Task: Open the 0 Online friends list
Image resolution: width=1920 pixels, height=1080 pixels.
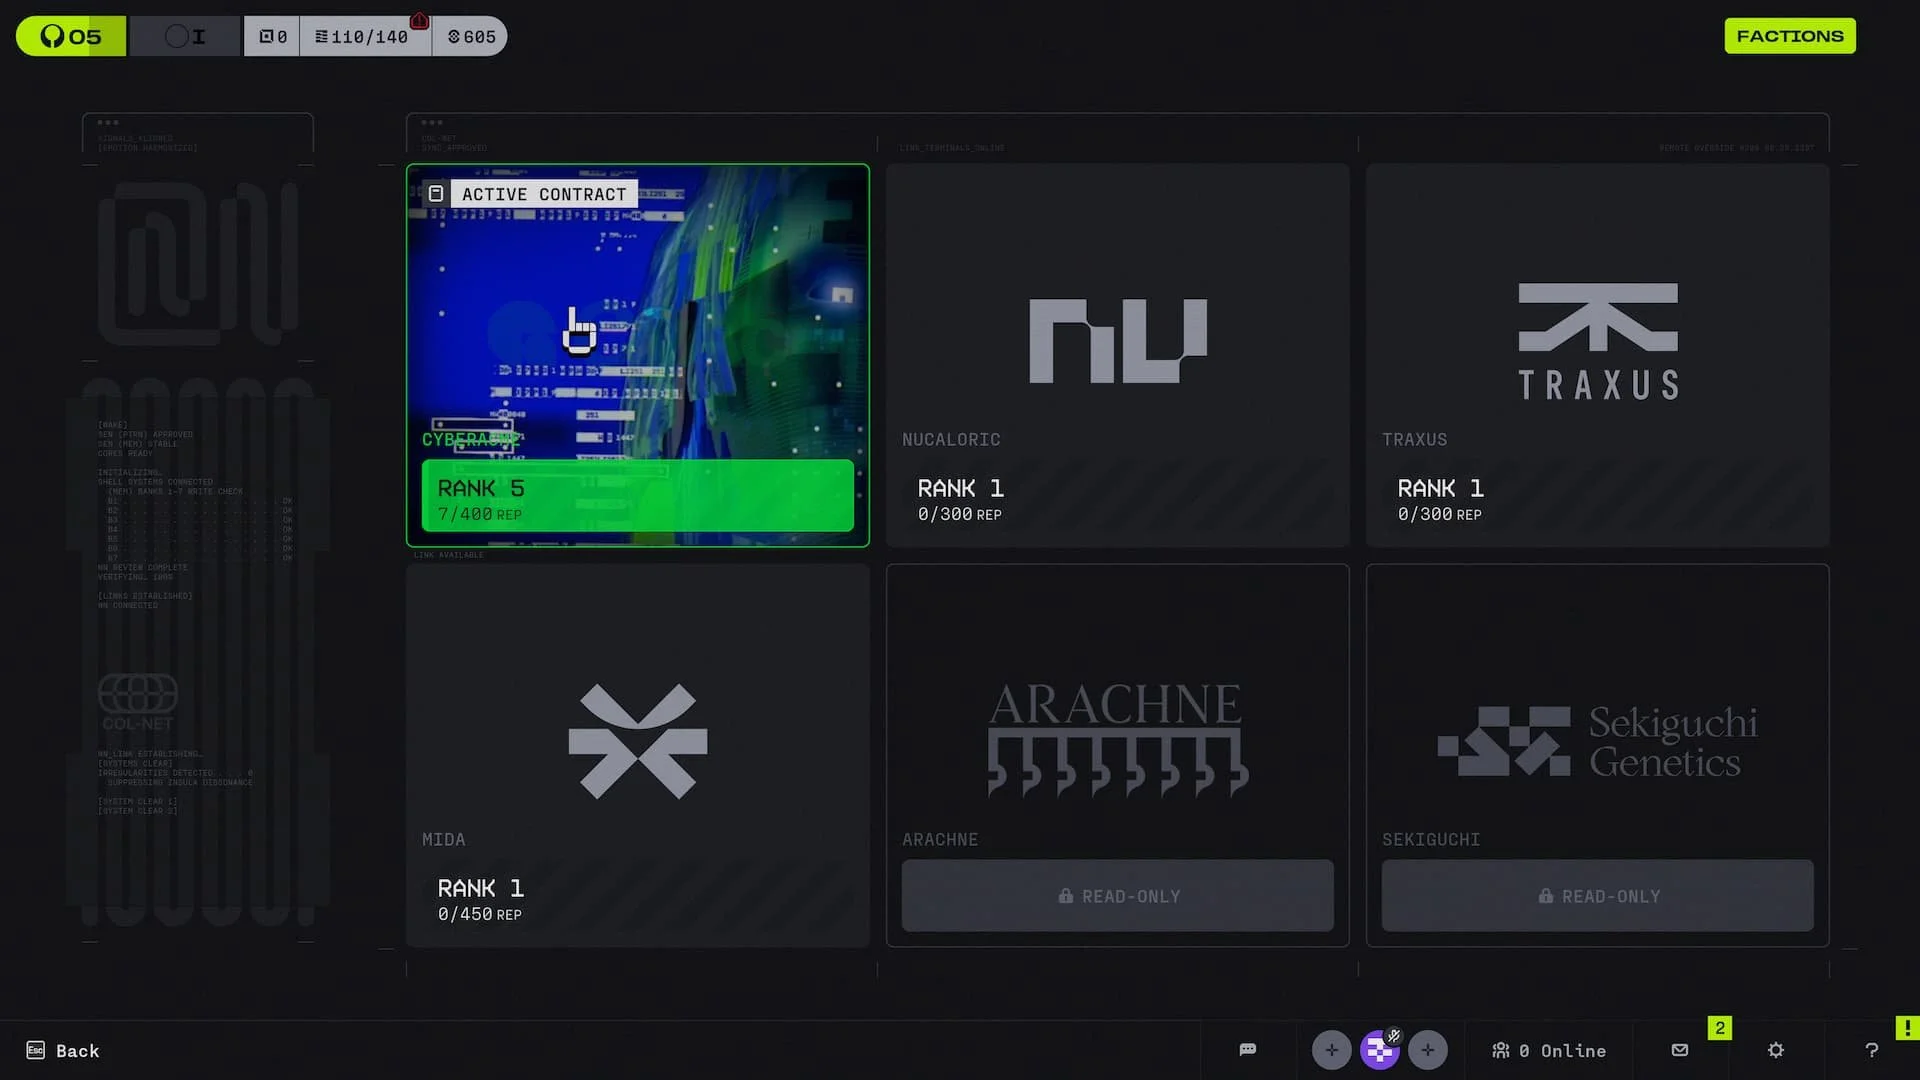Action: click(x=1549, y=1050)
